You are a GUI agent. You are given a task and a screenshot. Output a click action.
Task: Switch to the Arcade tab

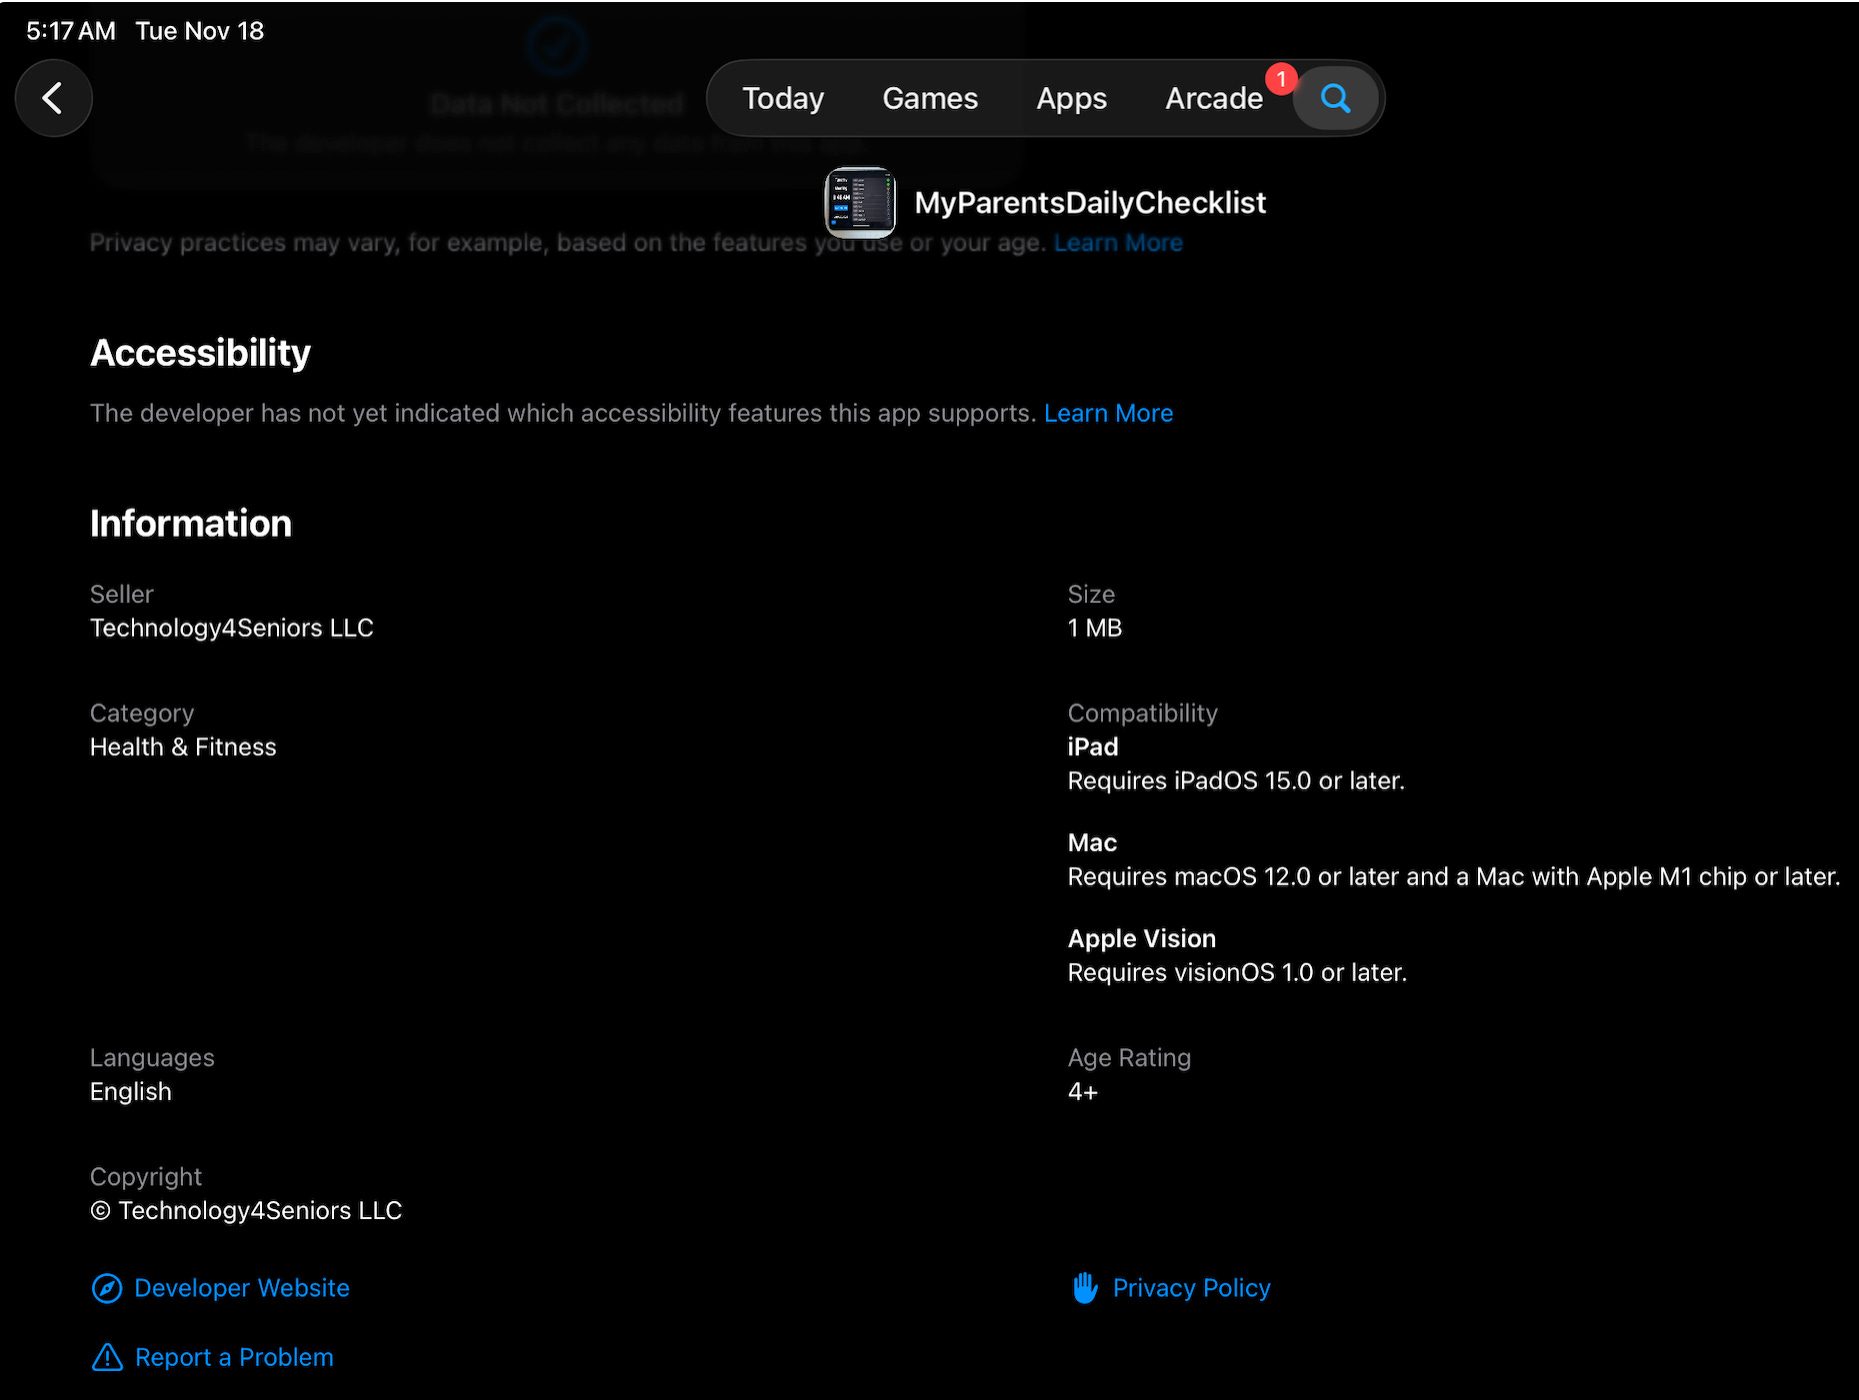click(1214, 98)
